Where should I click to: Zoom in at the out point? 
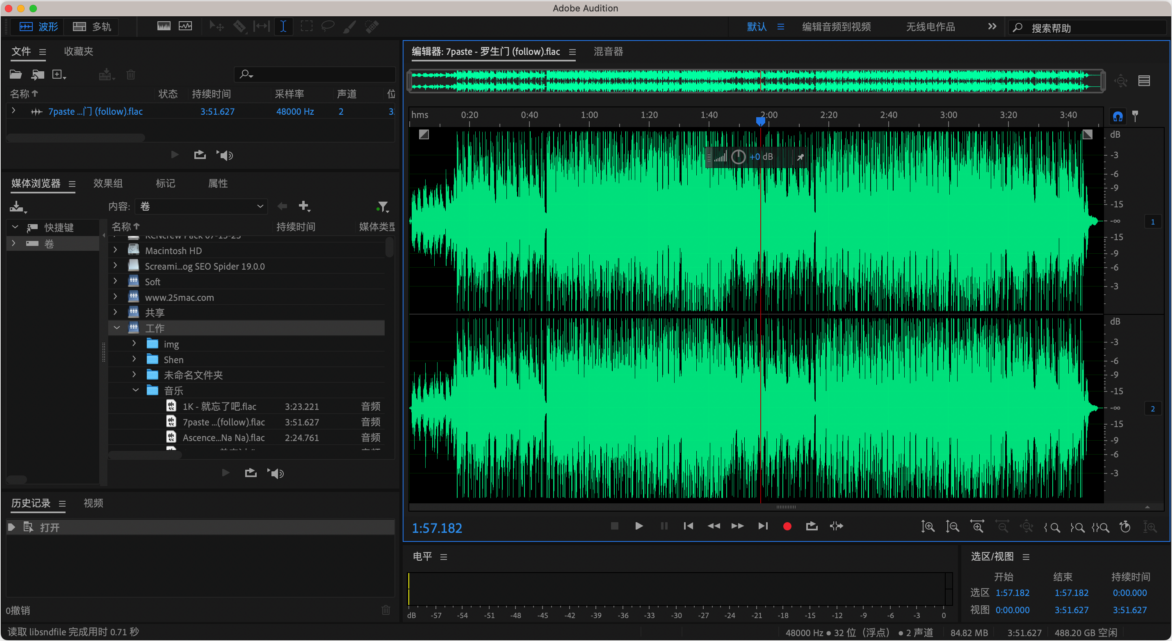click(1076, 527)
